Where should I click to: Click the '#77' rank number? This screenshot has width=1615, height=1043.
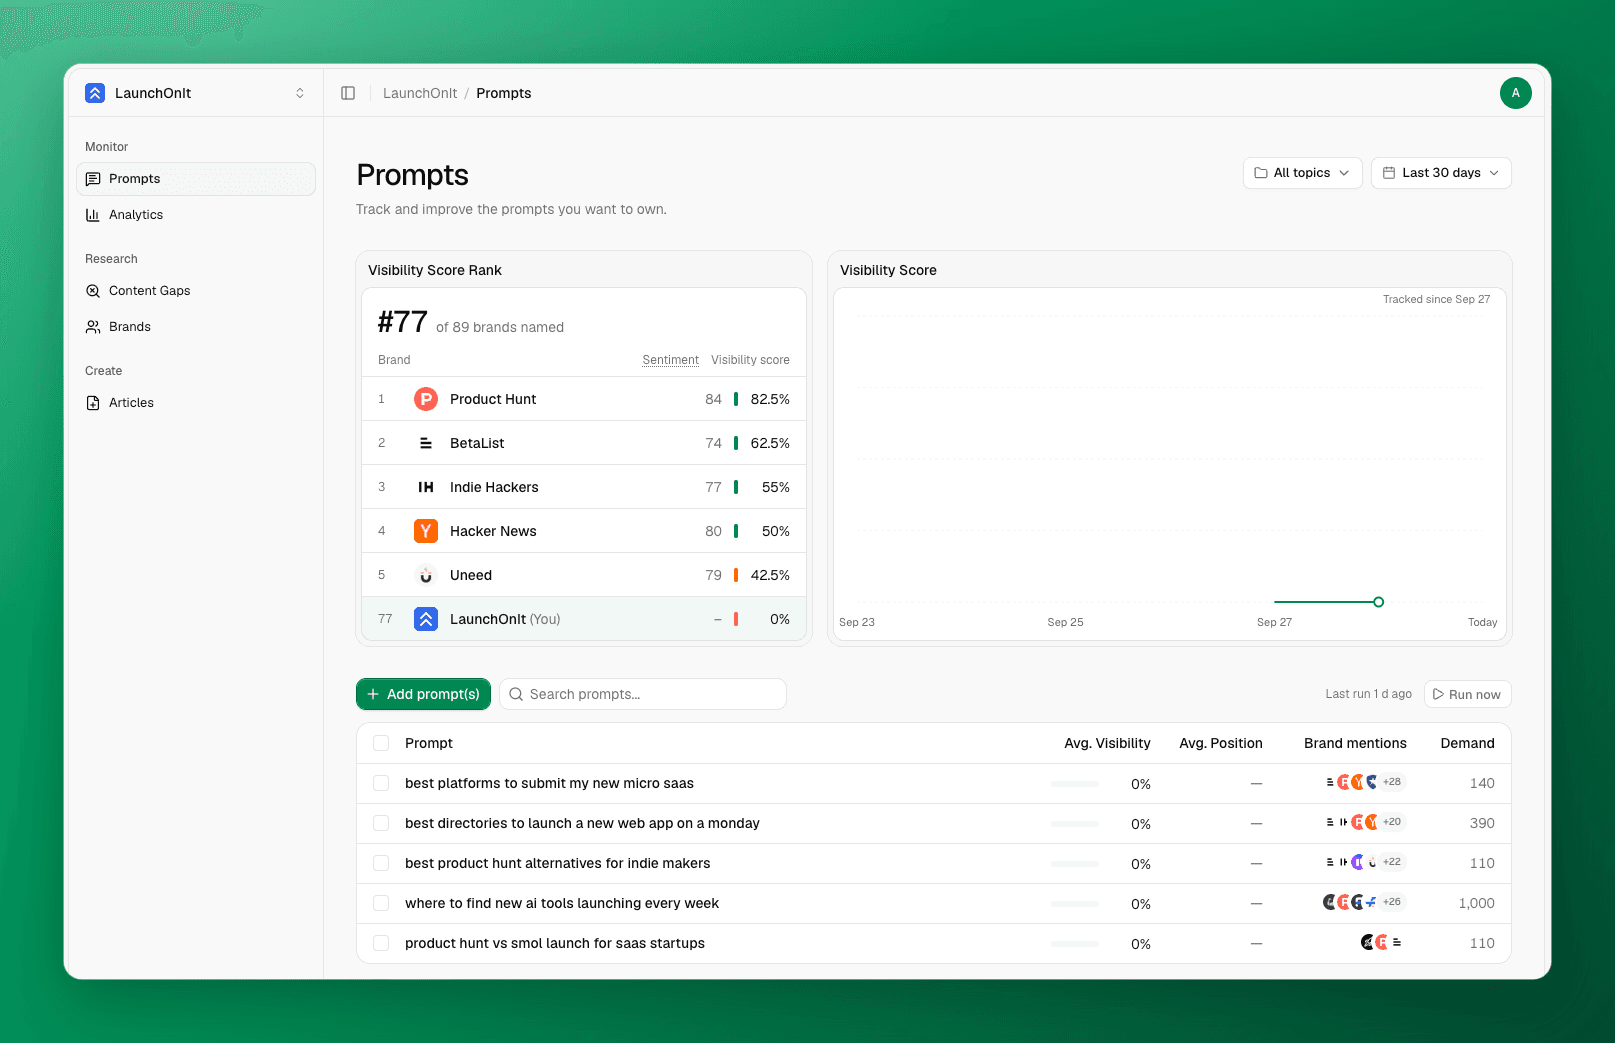tap(402, 322)
